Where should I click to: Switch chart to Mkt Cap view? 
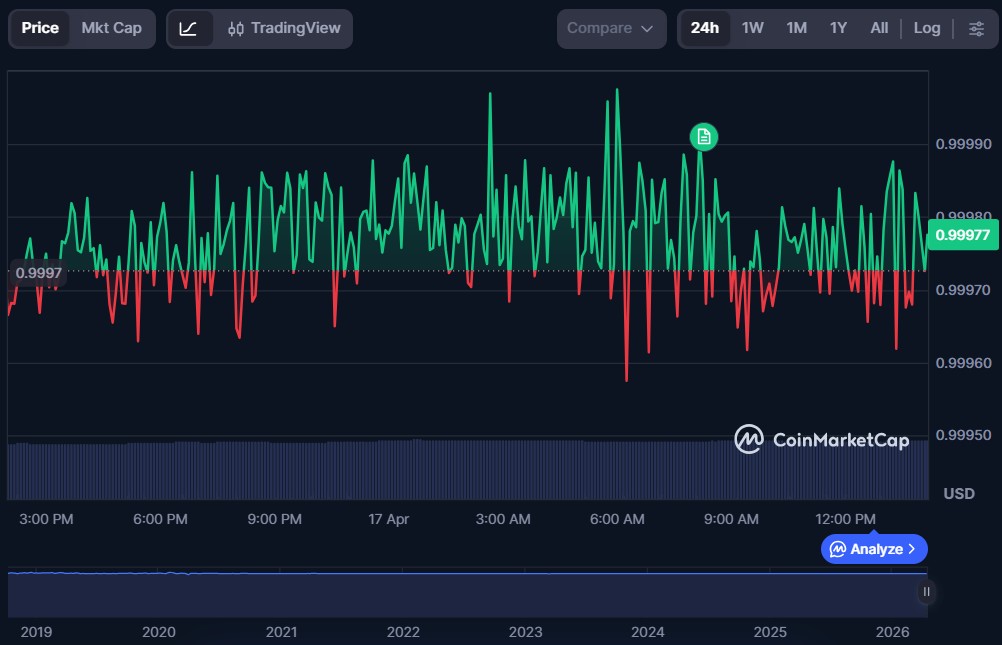point(111,28)
